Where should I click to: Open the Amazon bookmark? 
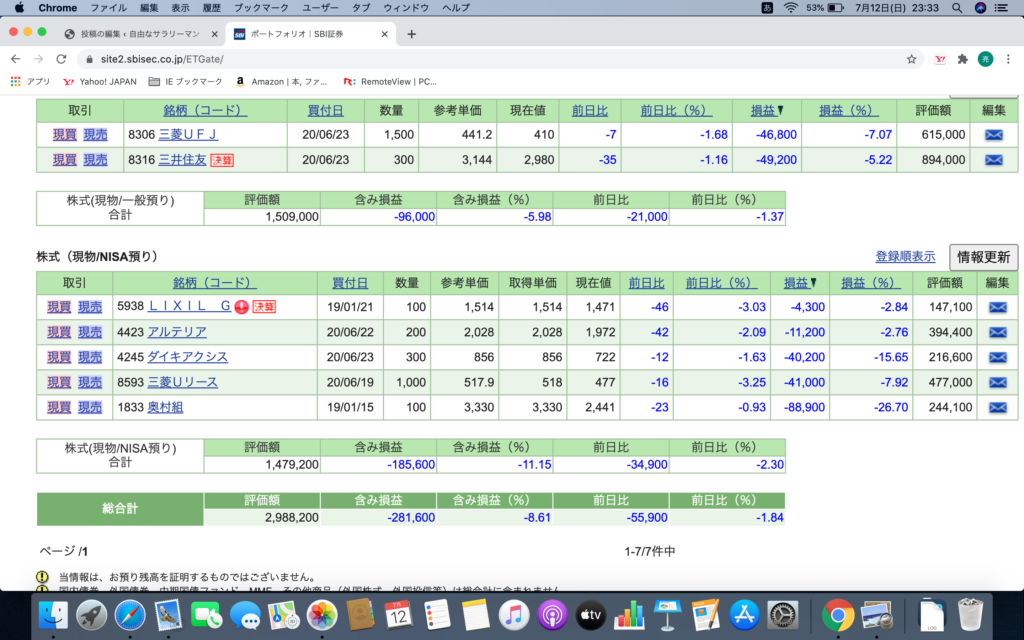[281, 82]
